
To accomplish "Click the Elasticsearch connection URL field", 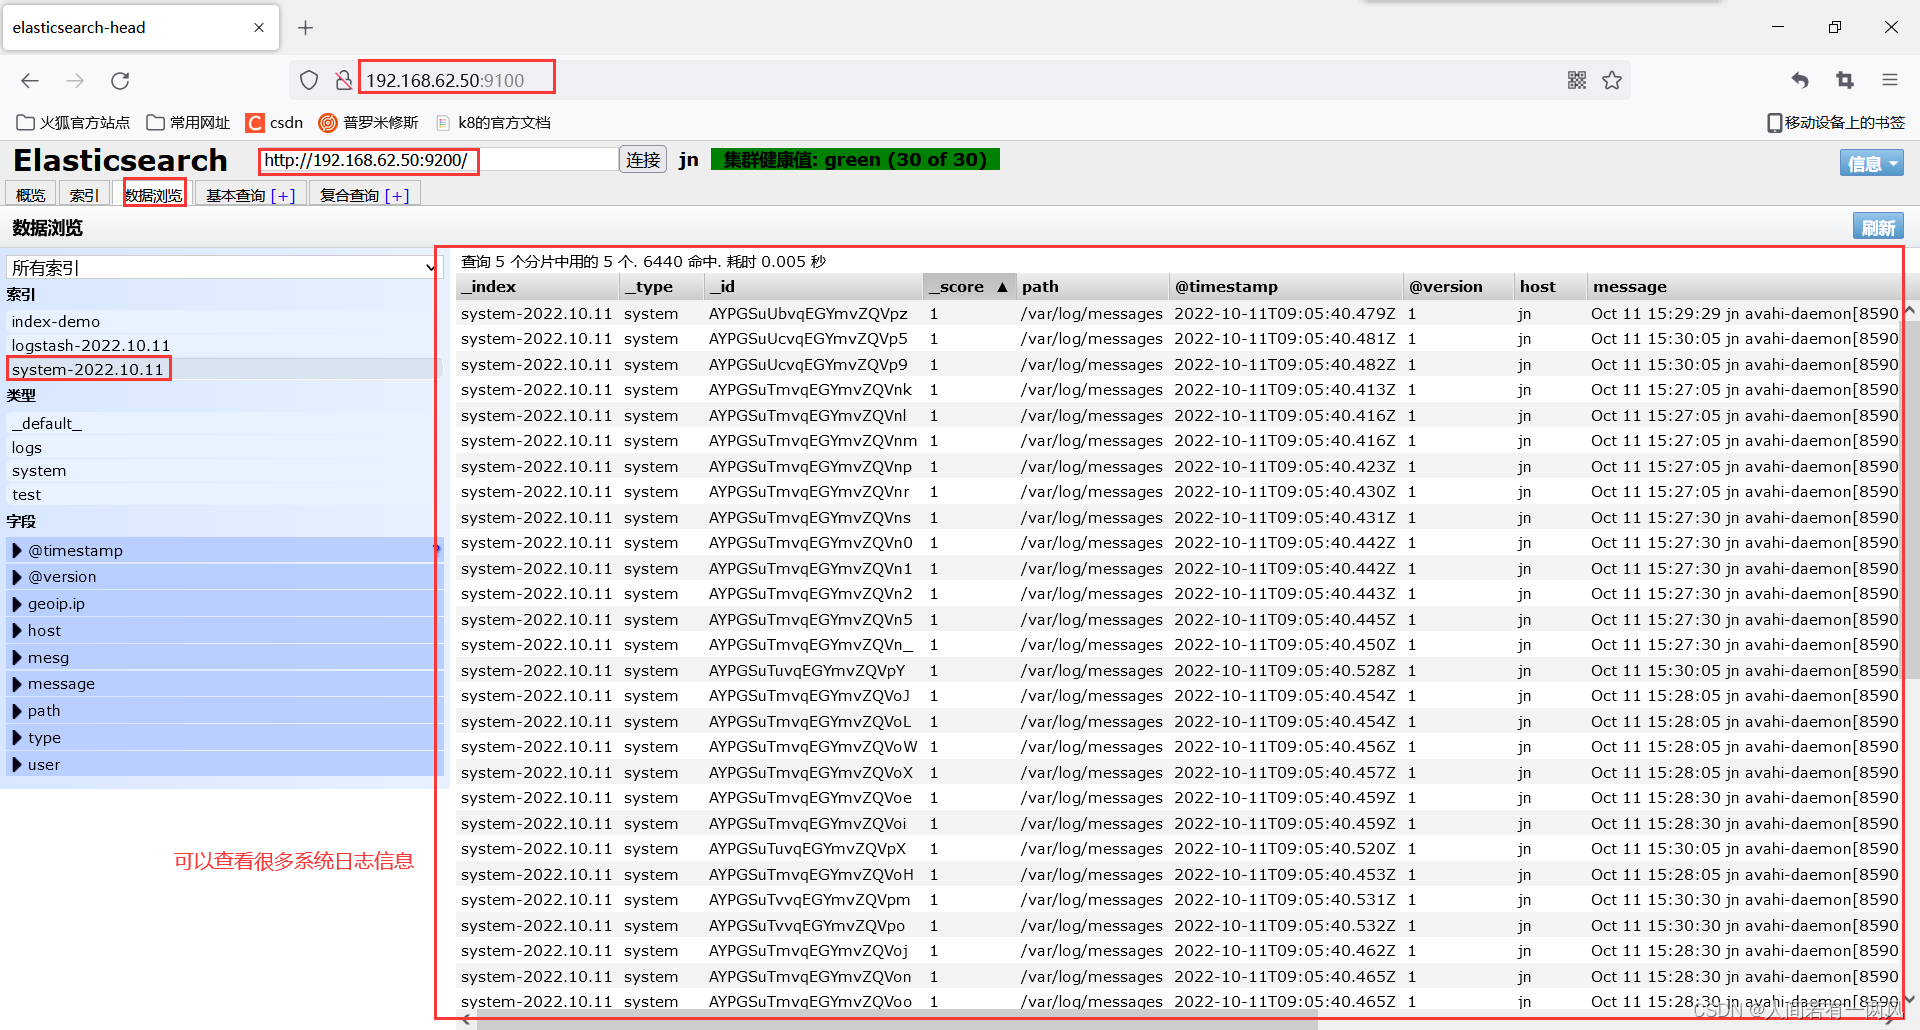I will [438, 160].
